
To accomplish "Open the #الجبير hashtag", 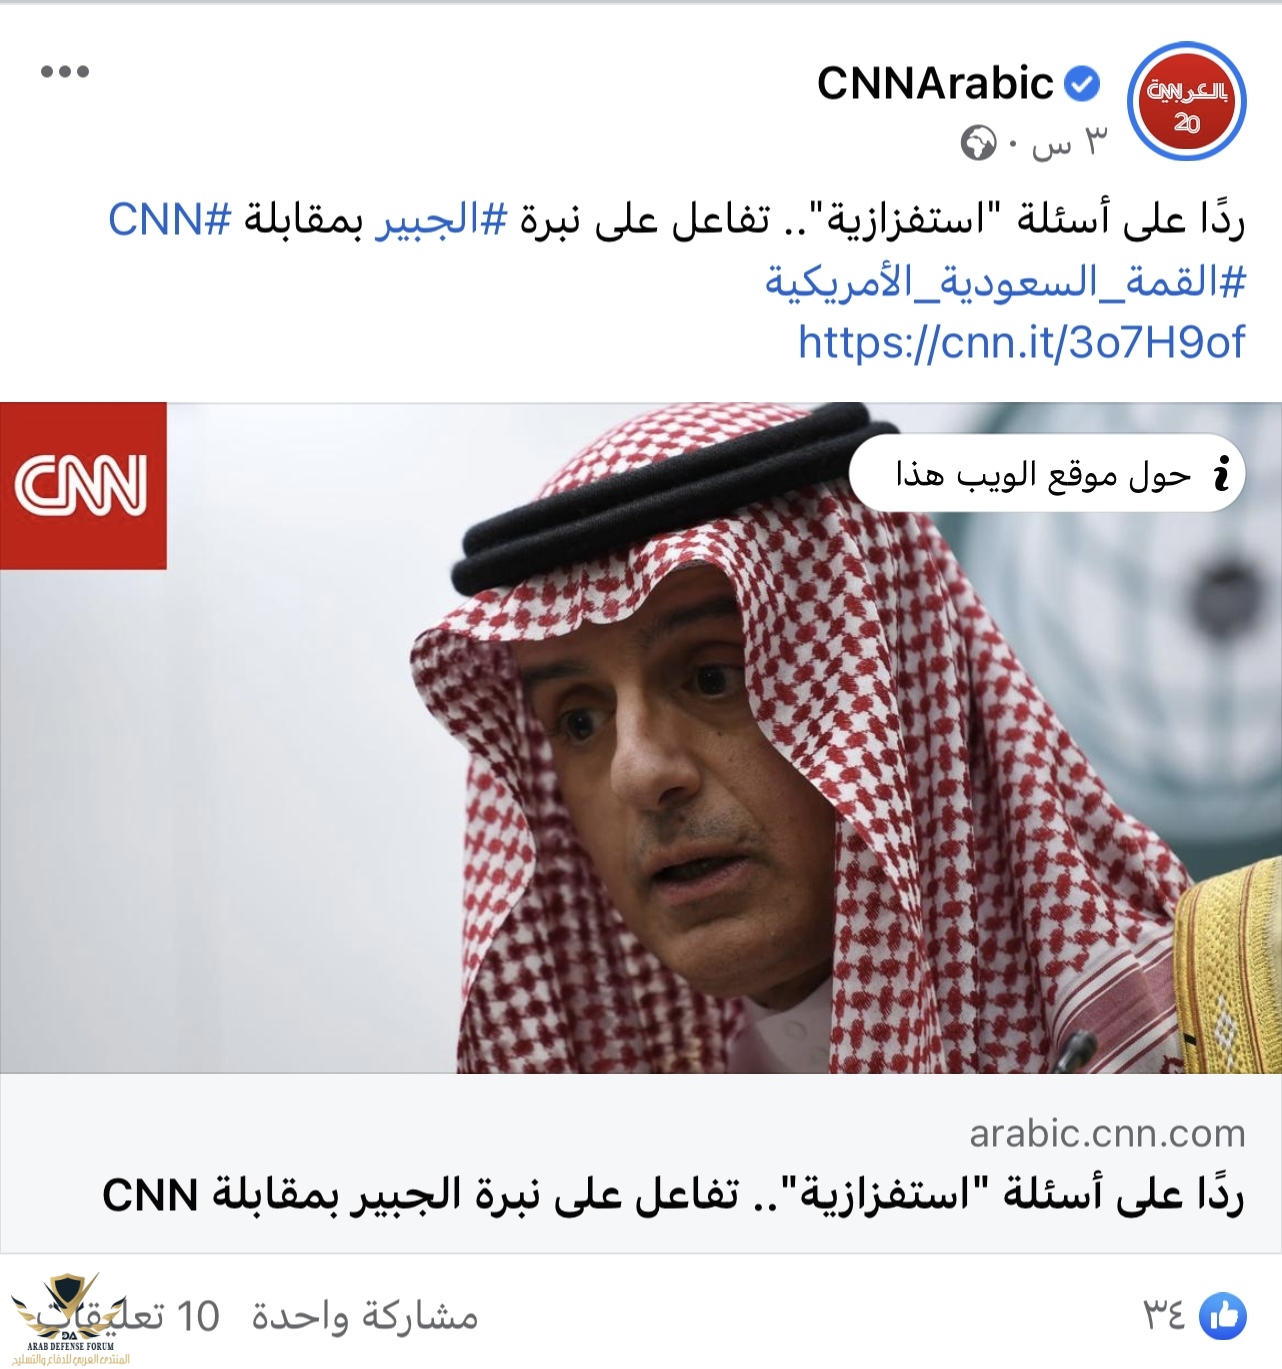I will [x=442, y=220].
